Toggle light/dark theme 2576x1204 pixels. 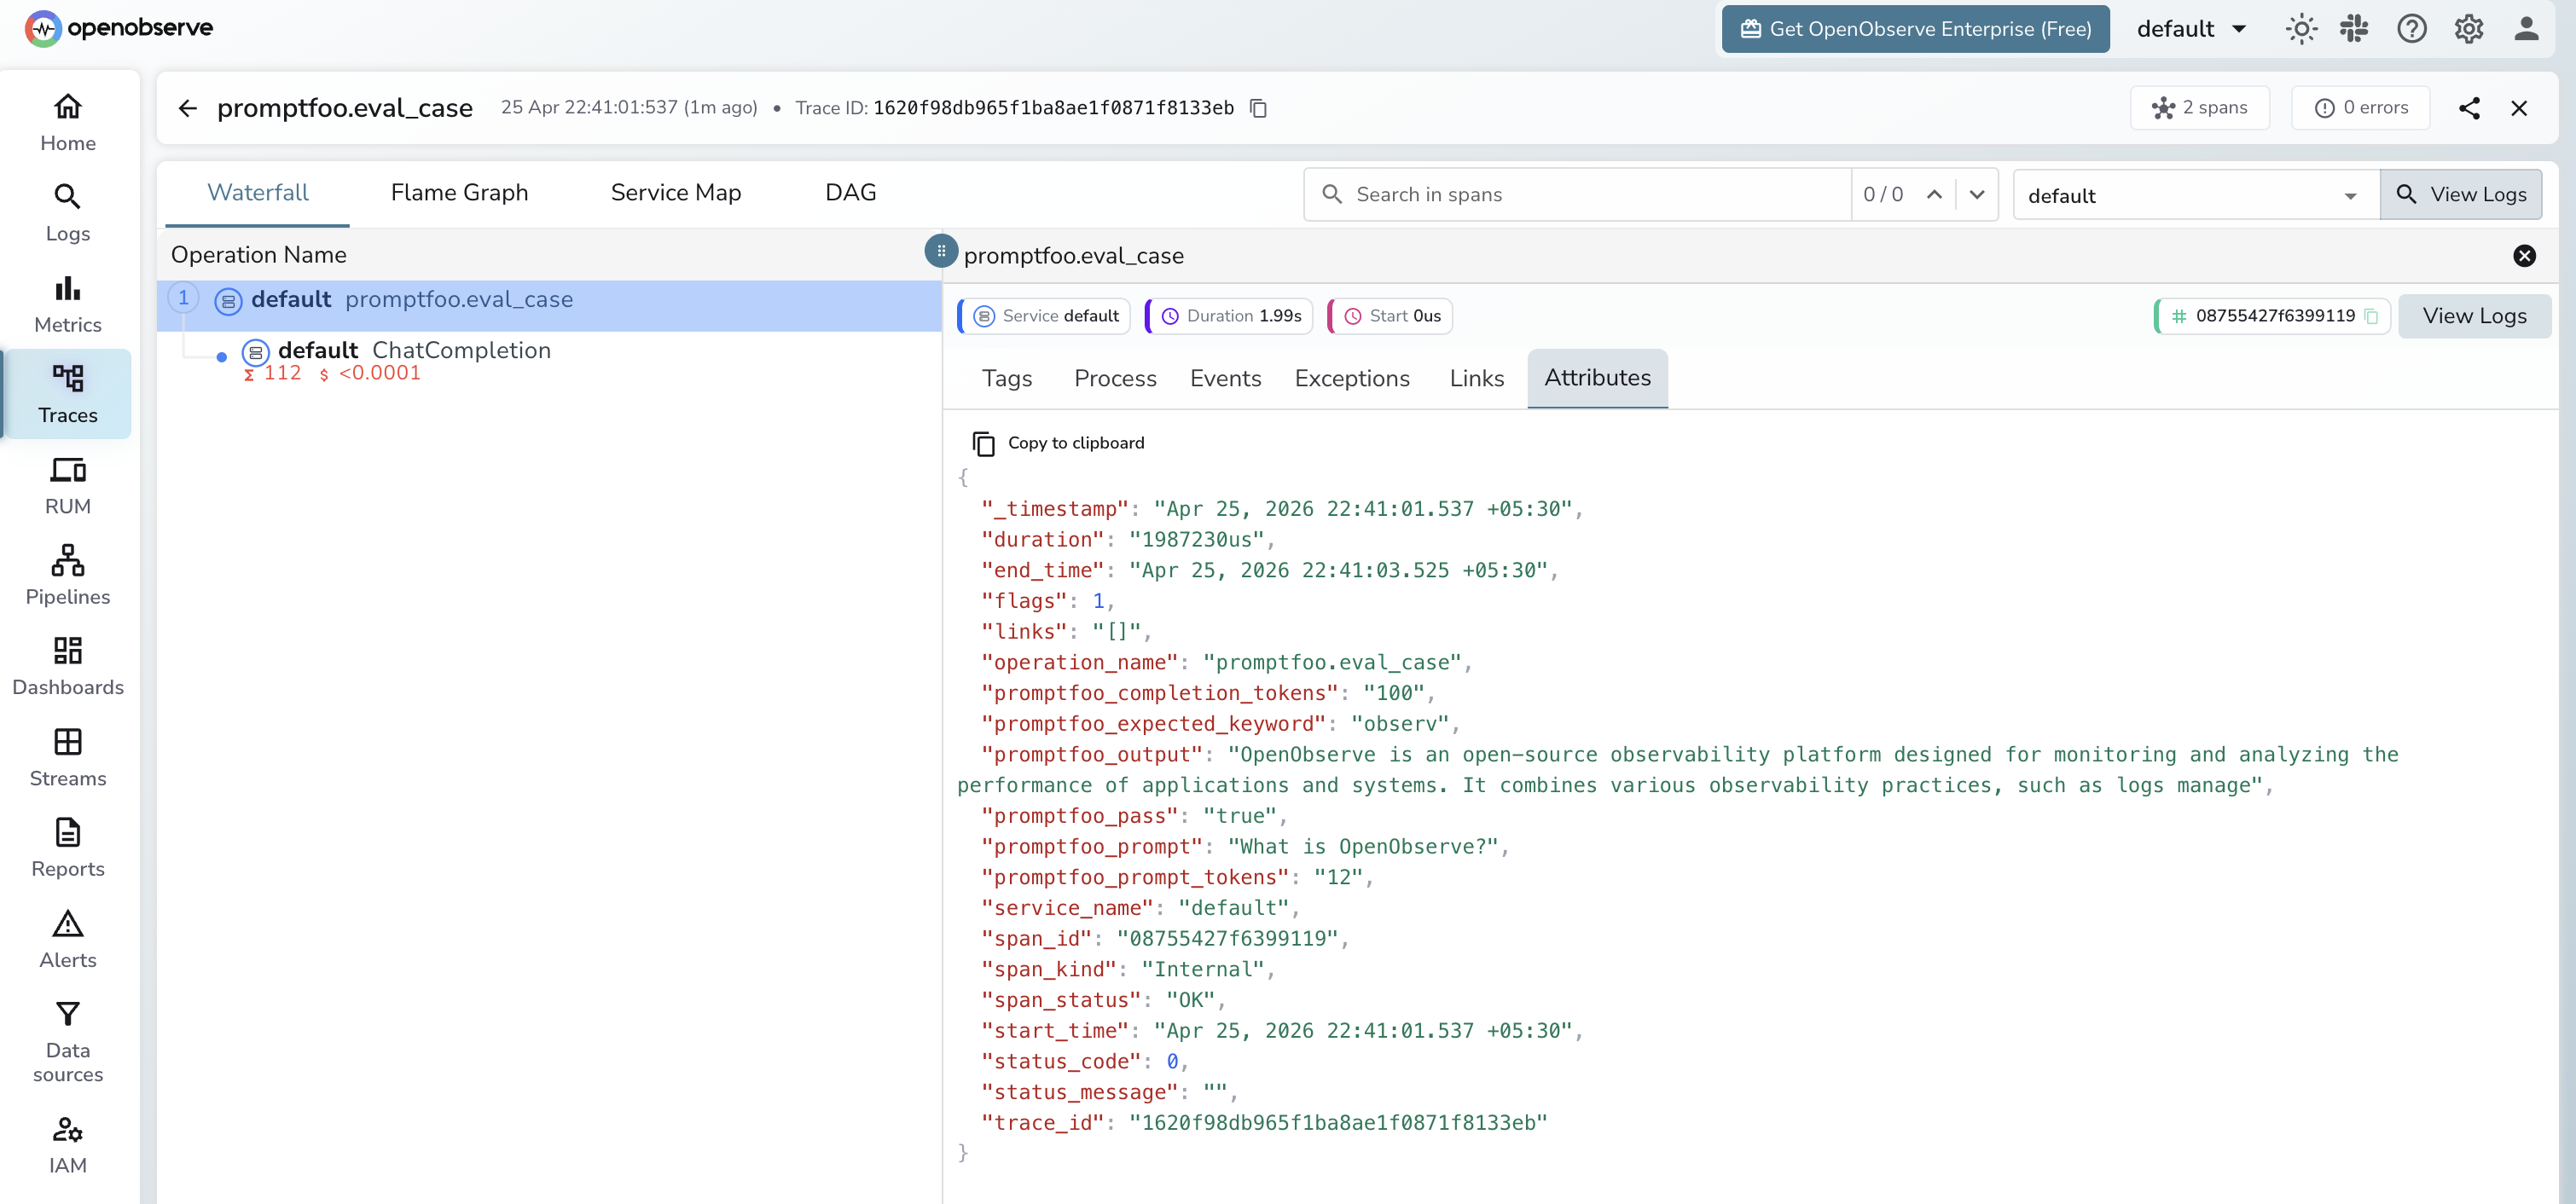(x=2301, y=29)
